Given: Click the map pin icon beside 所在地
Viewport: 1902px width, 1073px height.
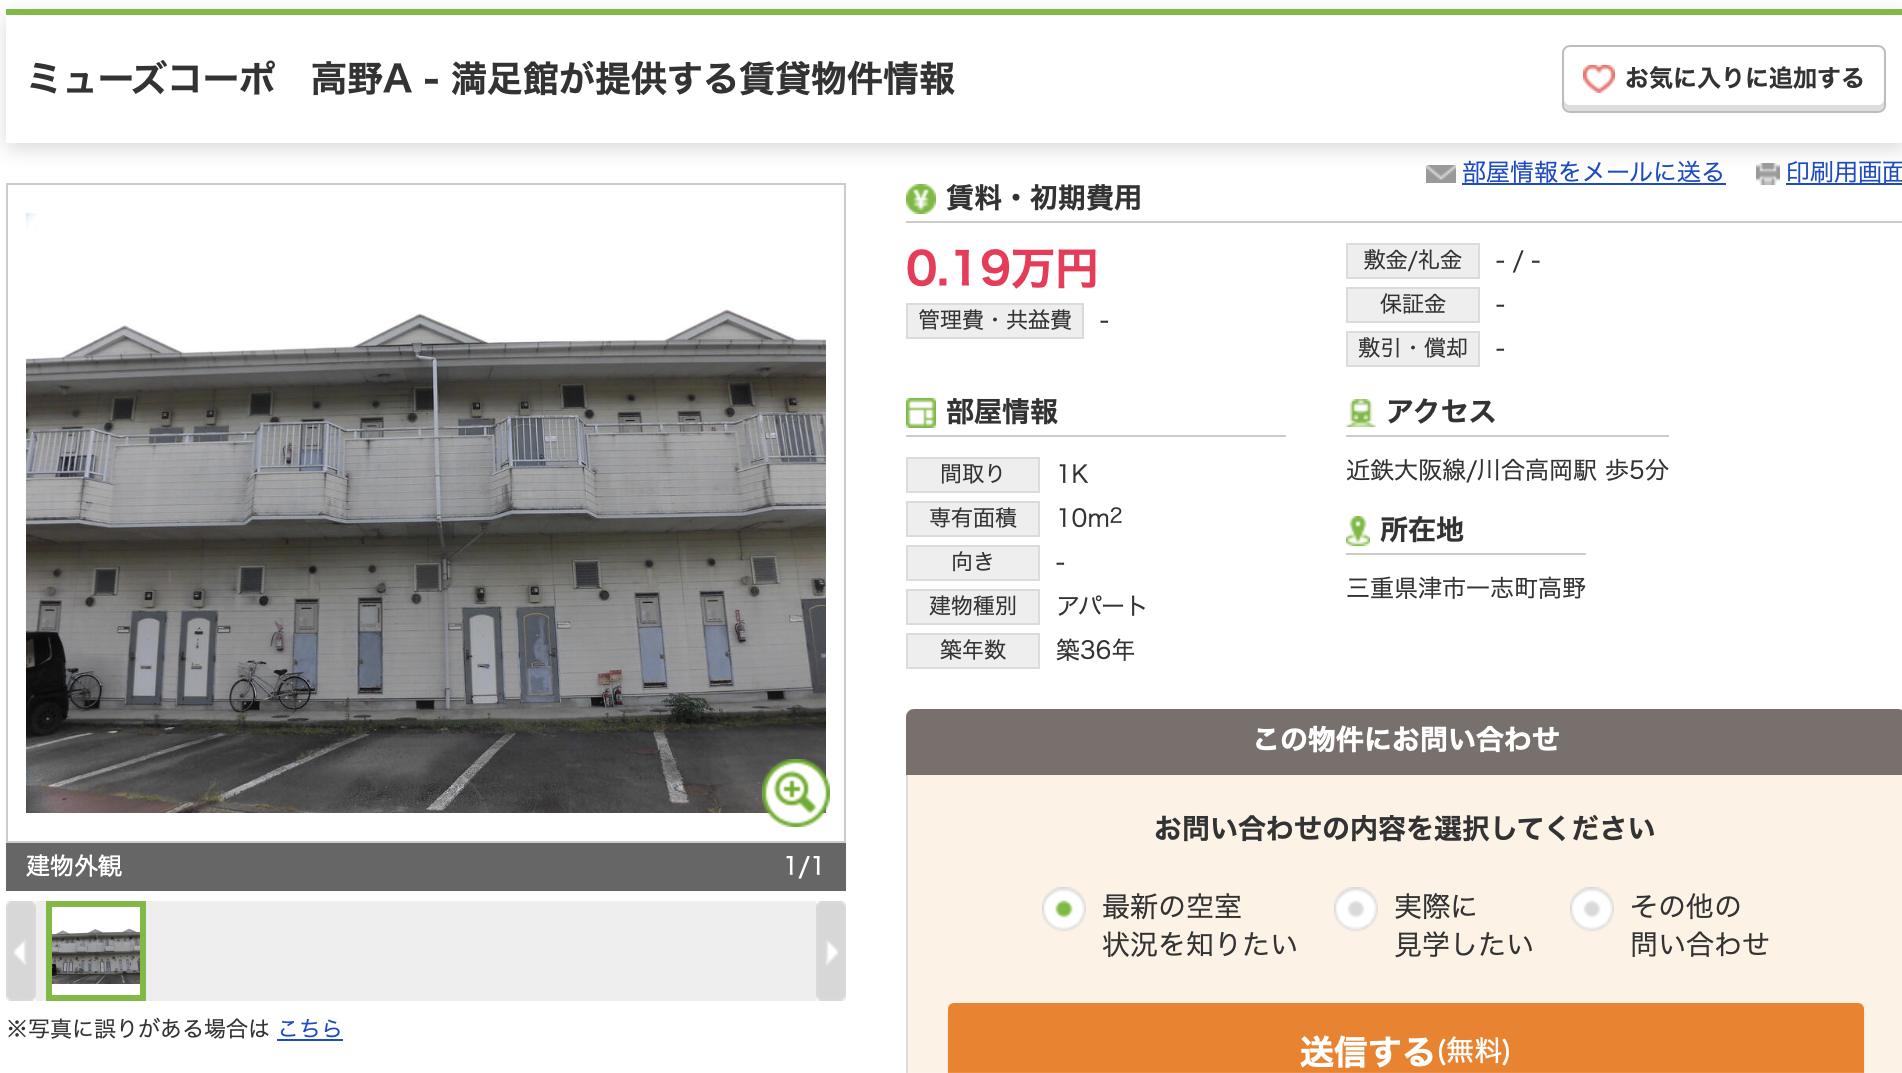Looking at the screenshot, I should 1357,530.
